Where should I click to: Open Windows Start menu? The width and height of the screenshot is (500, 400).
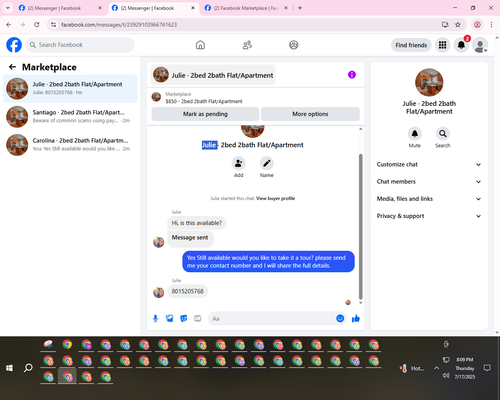[x=9, y=368]
